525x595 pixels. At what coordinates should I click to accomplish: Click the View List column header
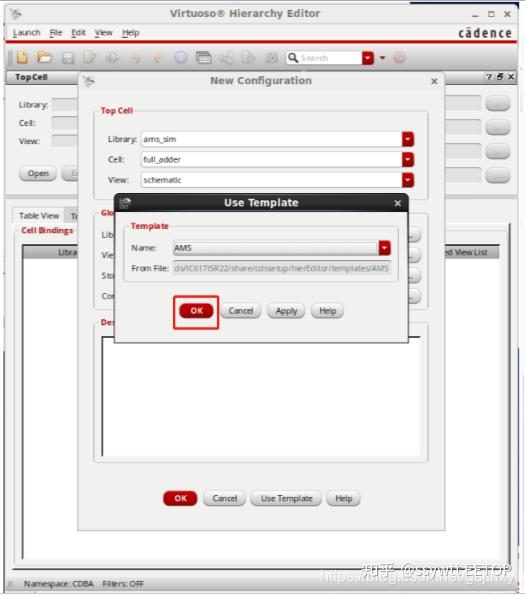point(471,252)
